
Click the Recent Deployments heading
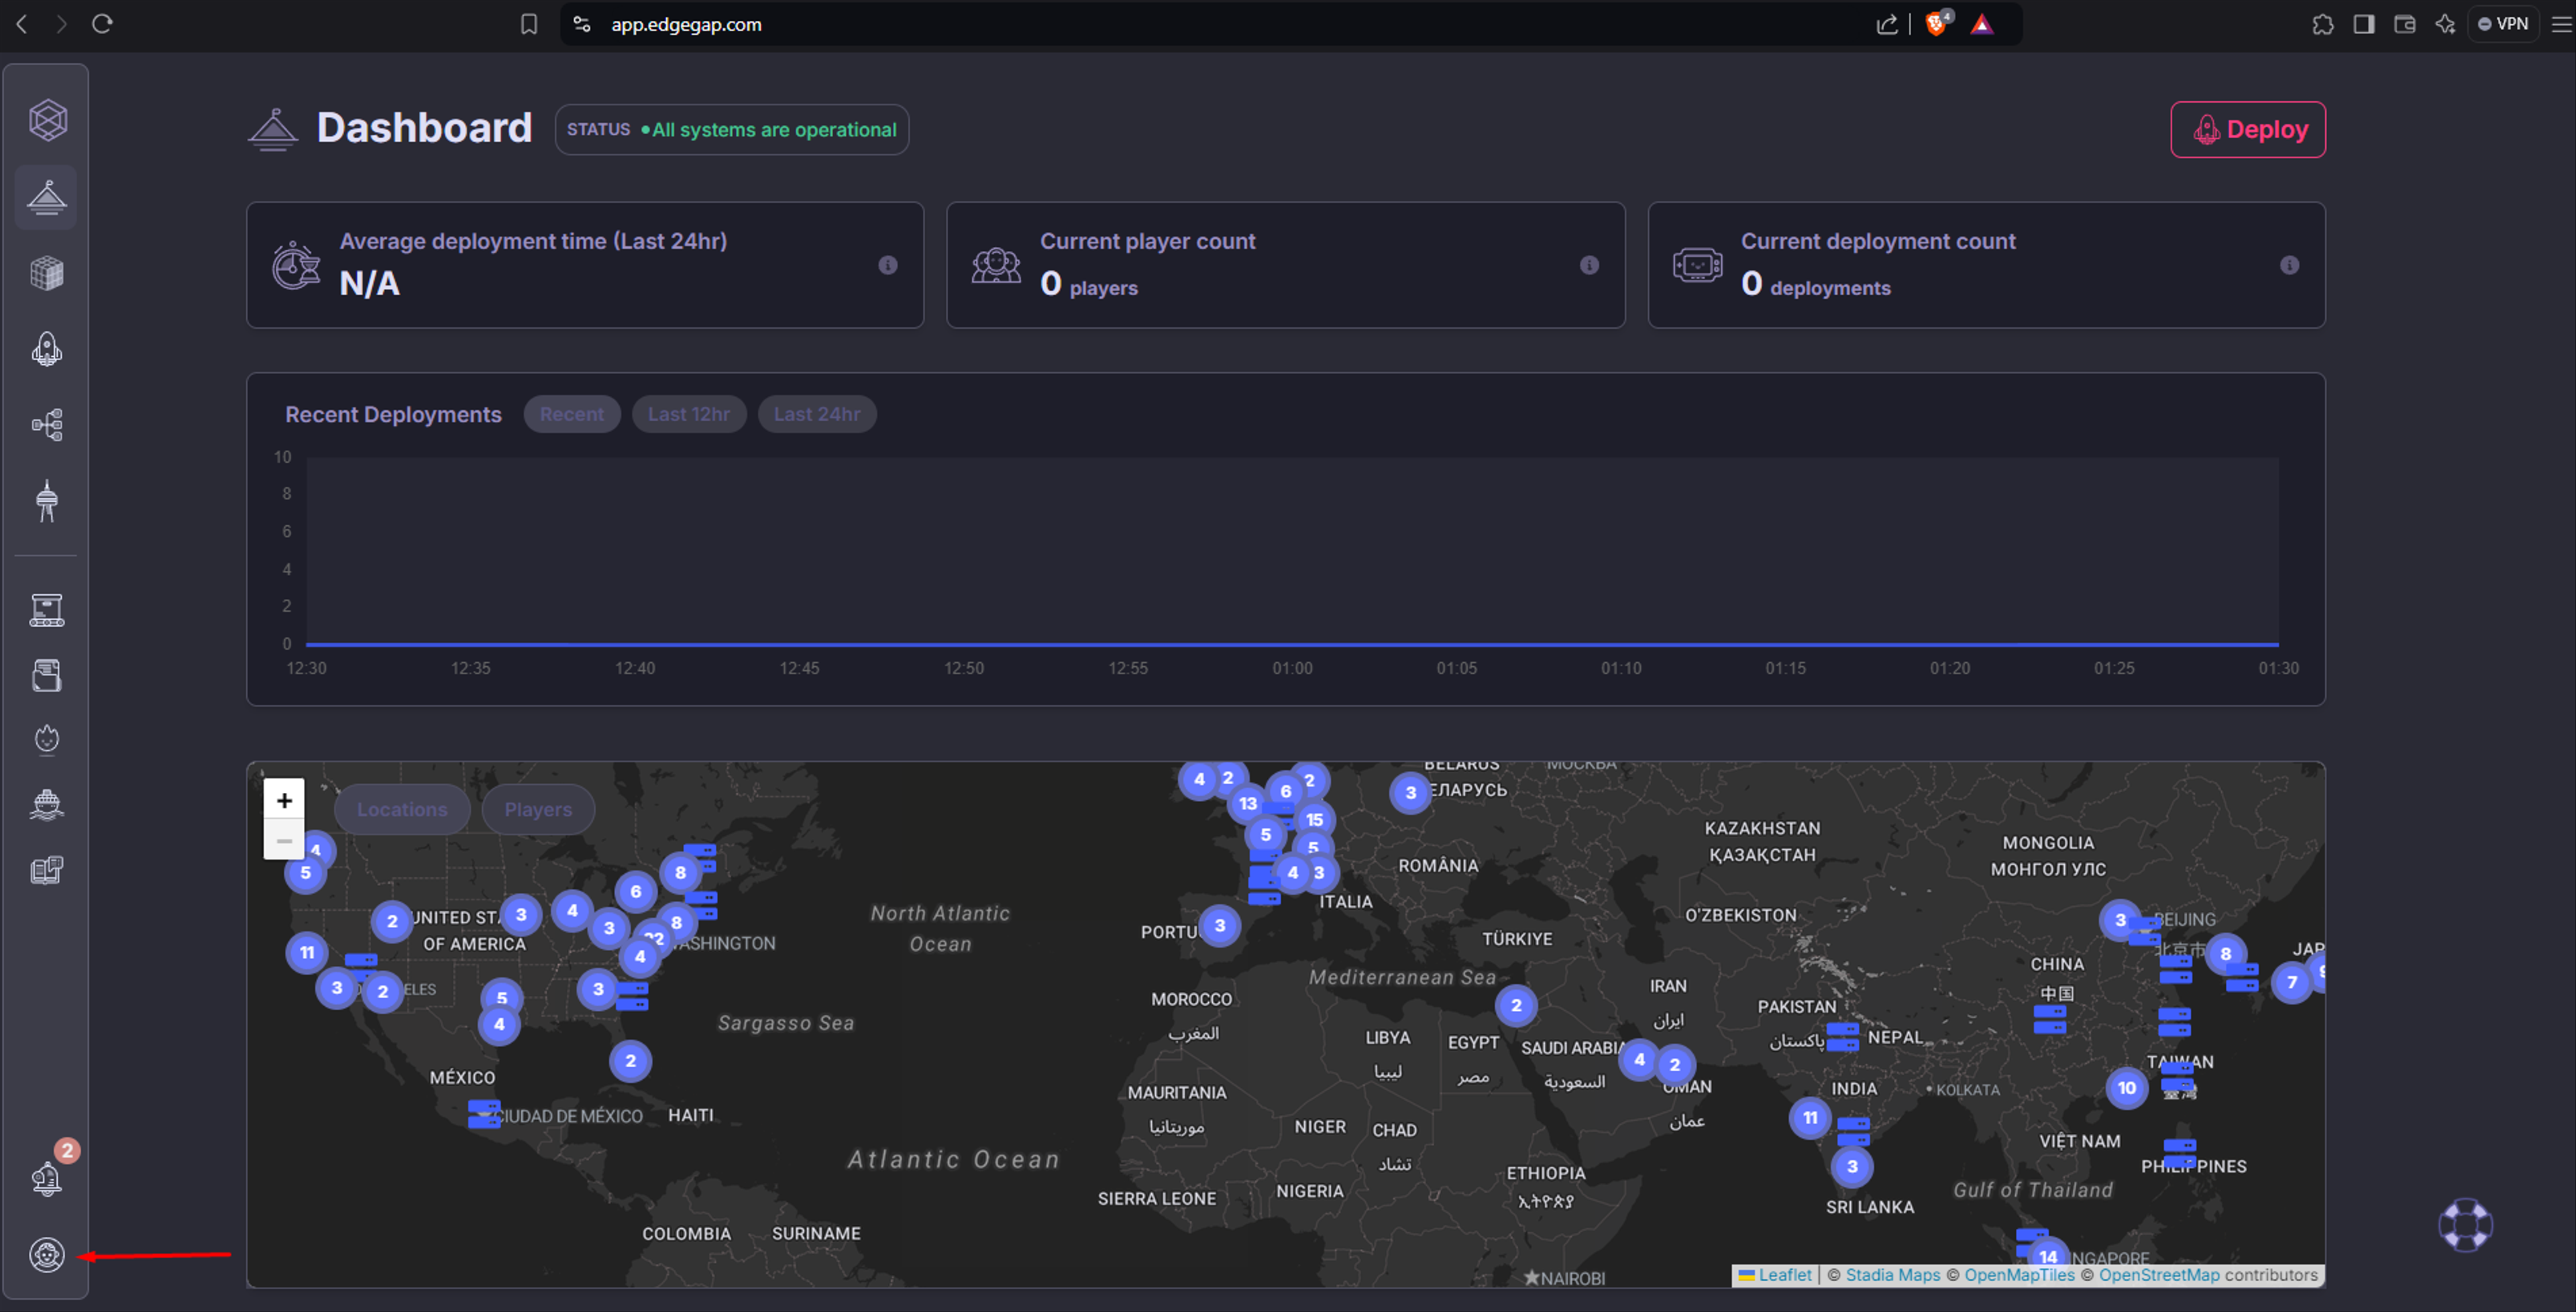click(x=393, y=414)
